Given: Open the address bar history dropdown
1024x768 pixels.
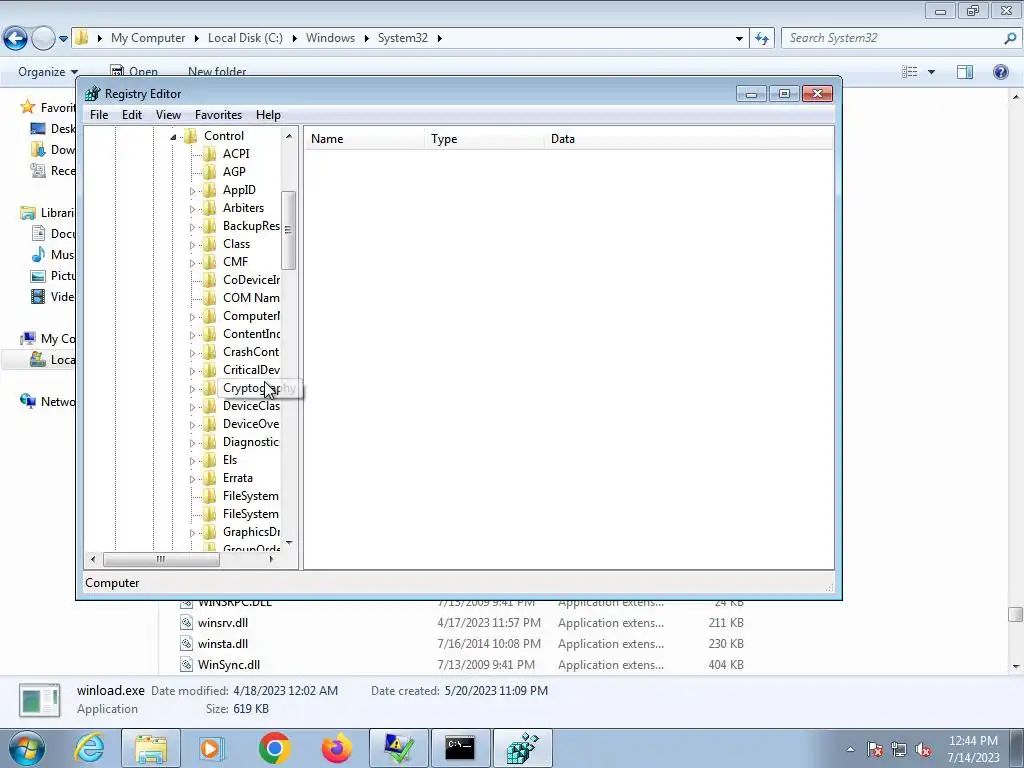Looking at the screenshot, I should click(x=739, y=39).
